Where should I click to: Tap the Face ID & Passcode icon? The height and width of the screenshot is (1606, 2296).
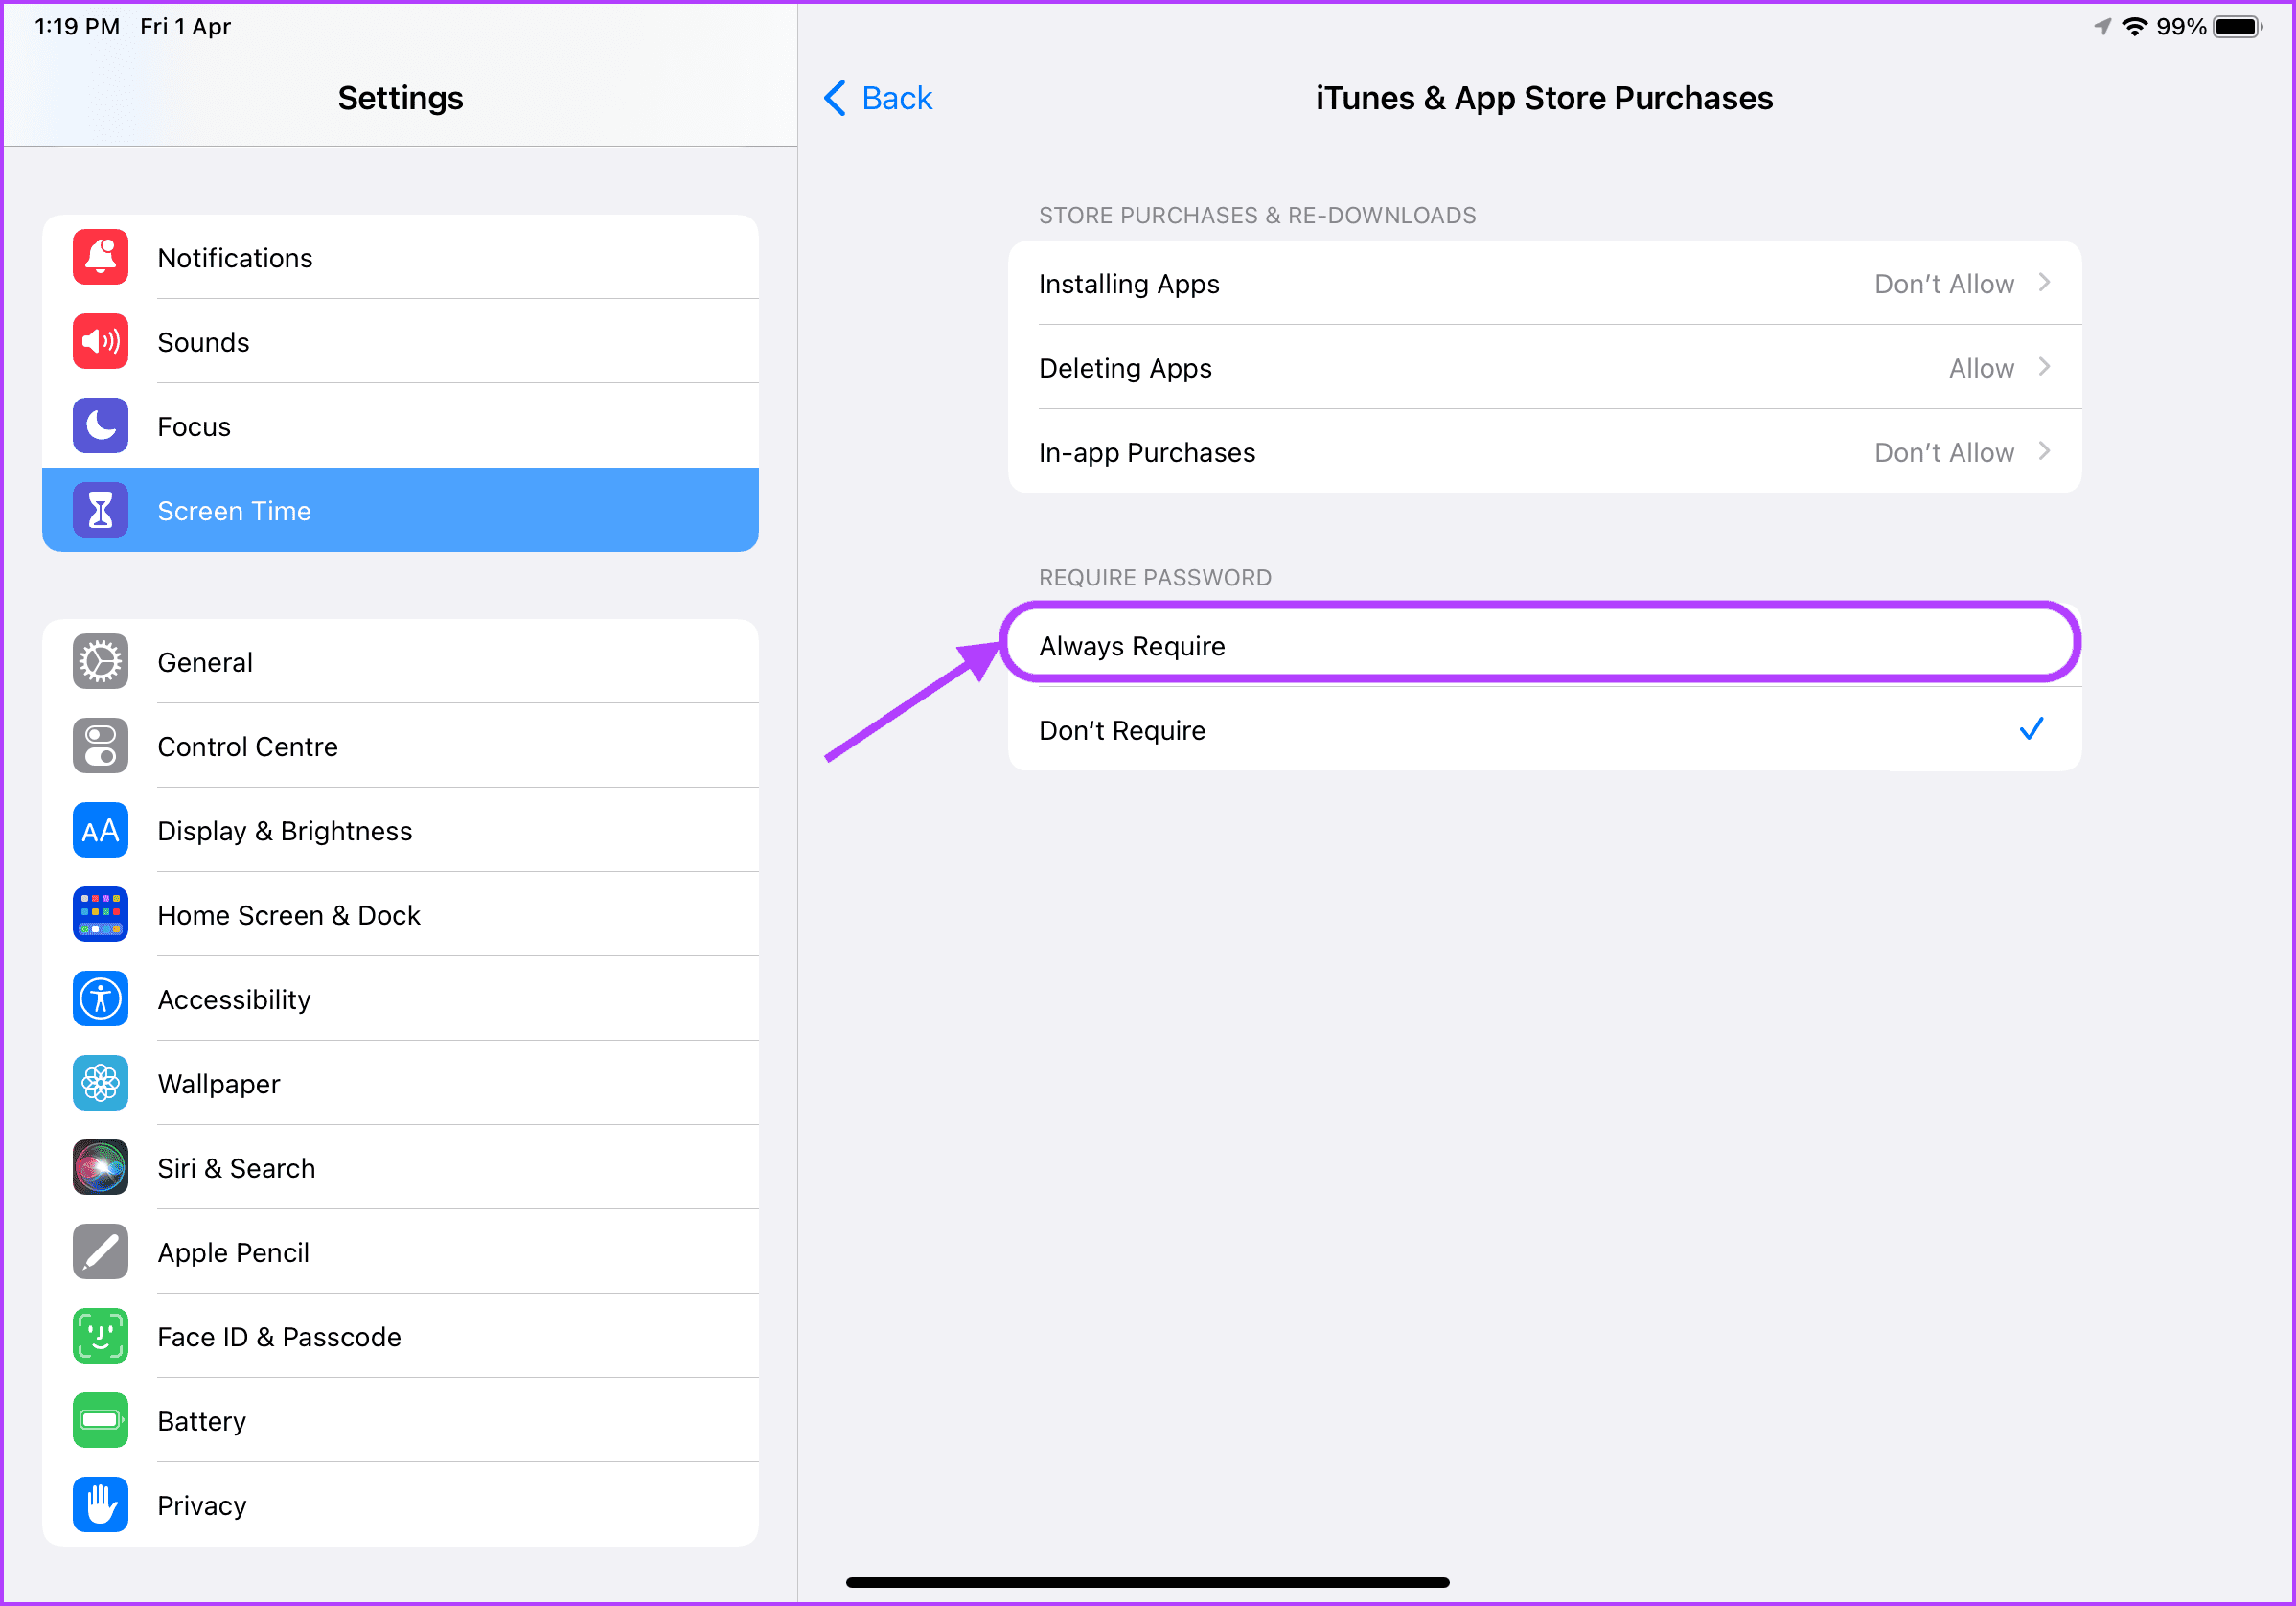tap(100, 1336)
